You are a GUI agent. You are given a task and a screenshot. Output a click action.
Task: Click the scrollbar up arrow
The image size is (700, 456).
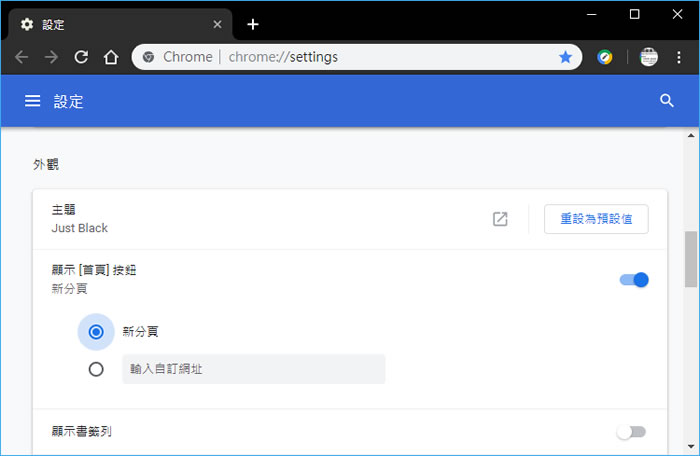(691, 135)
